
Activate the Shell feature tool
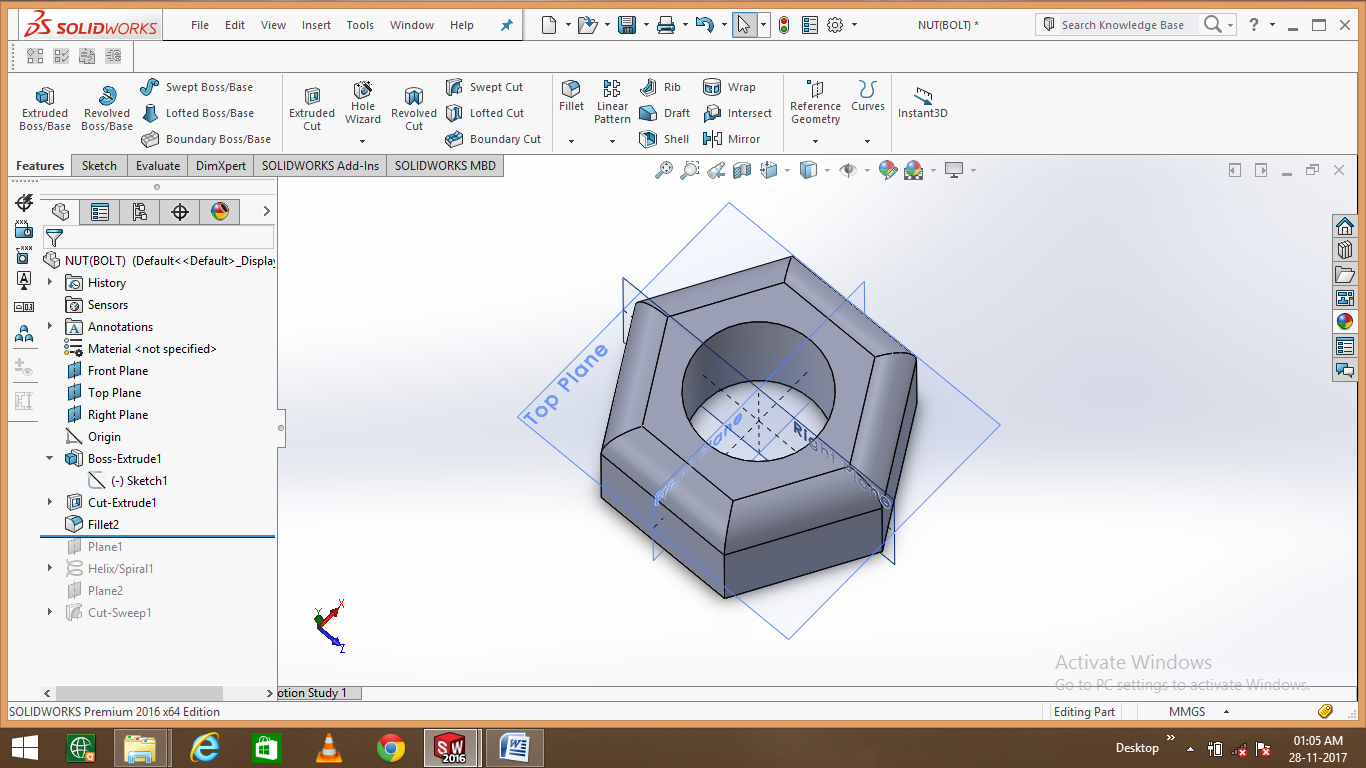click(x=664, y=139)
